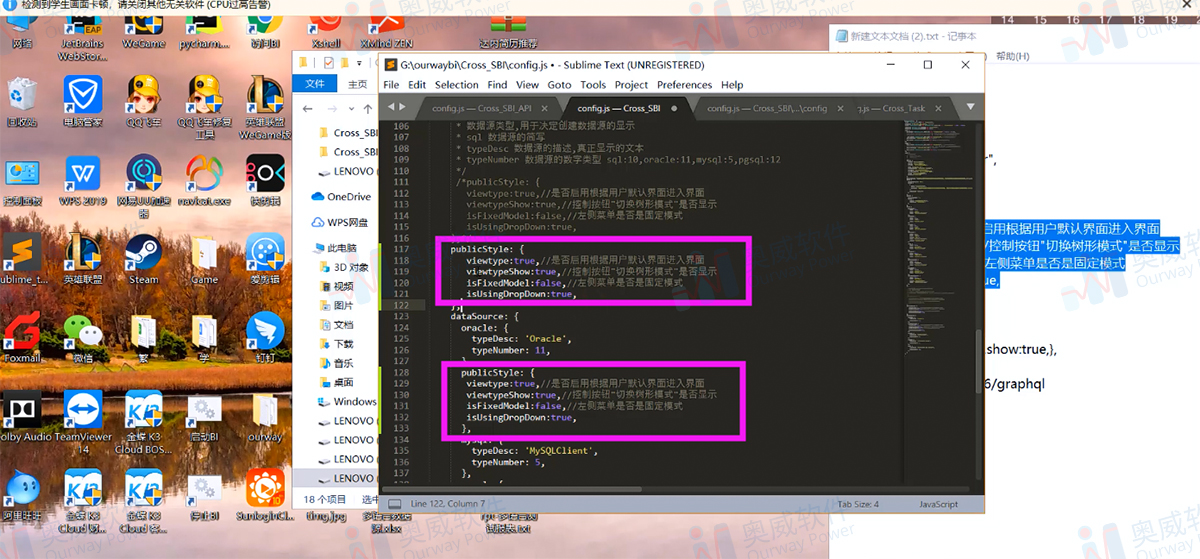
Task: Select OneDrive in Explorer navigation pane
Action: (340, 197)
